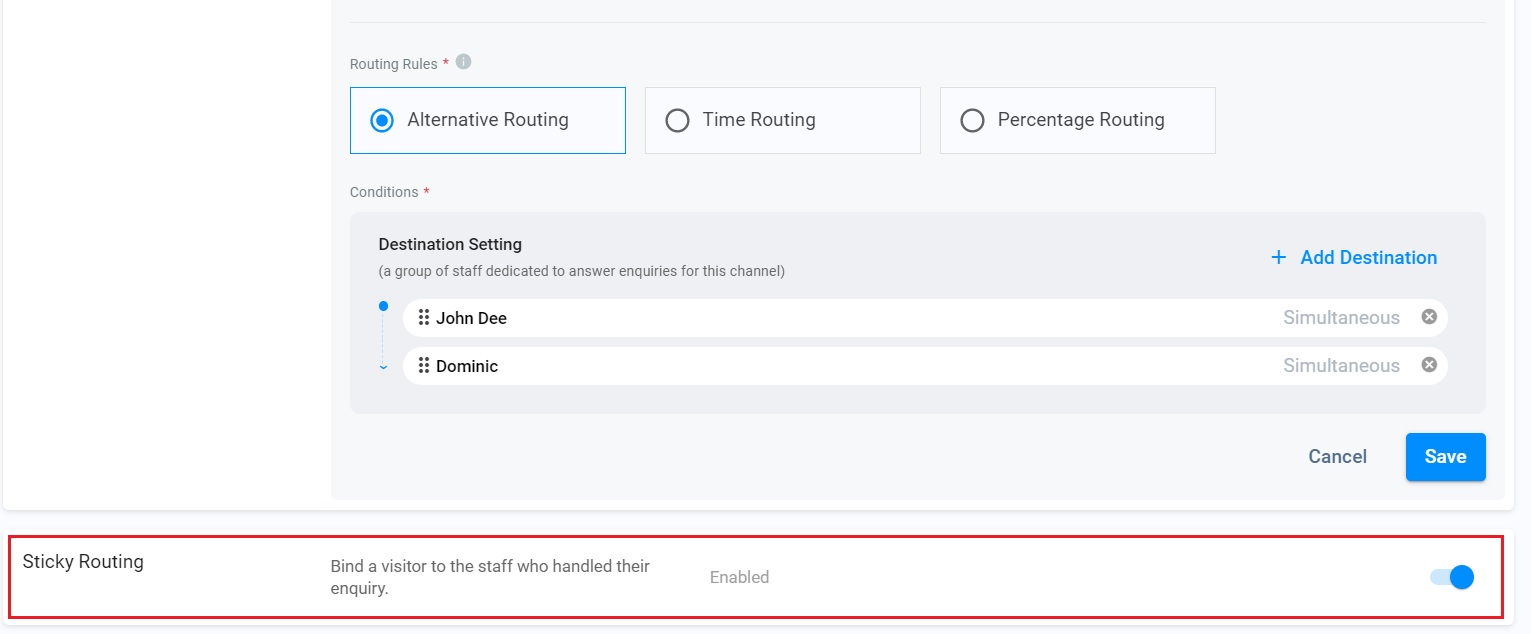The height and width of the screenshot is (634, 1531).
Task: Grab the drag handle for Dominic
Action: click(x=424, y=366)
